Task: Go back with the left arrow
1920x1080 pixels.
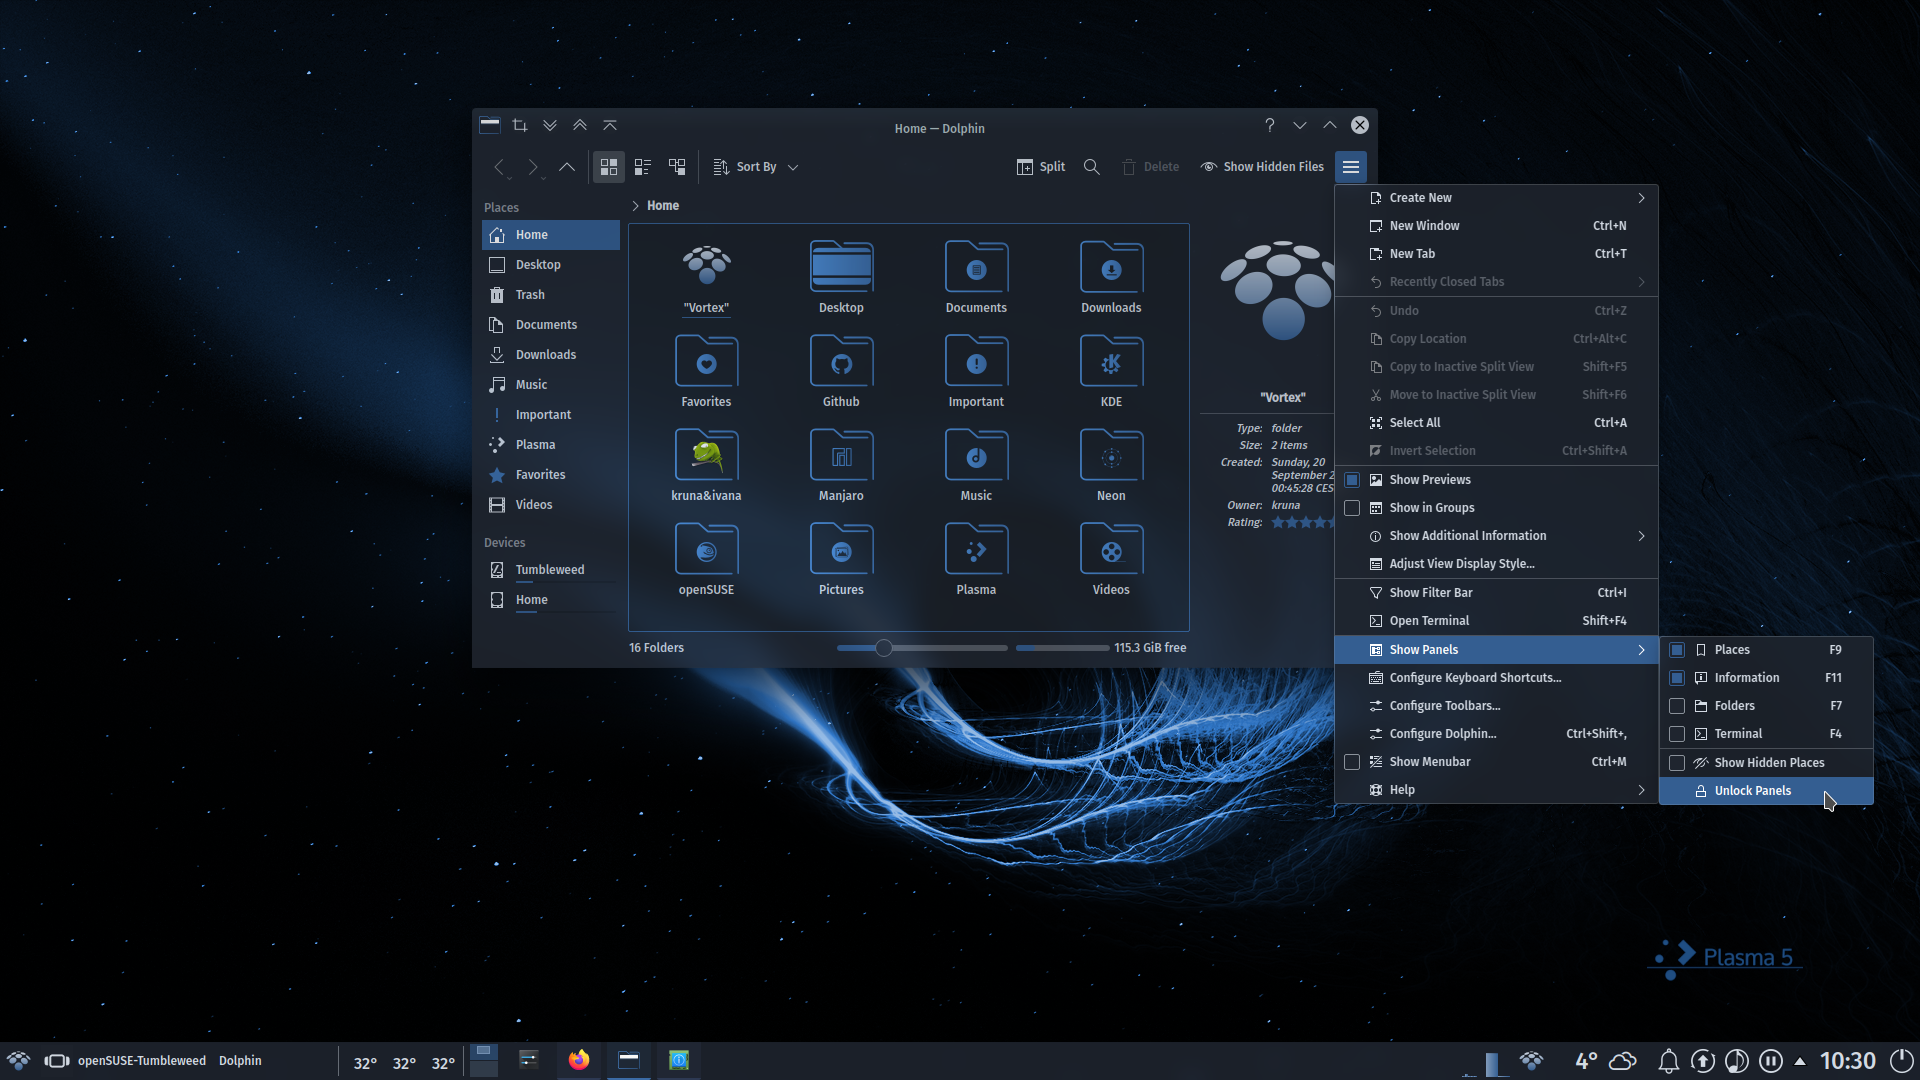Action: 499,167
